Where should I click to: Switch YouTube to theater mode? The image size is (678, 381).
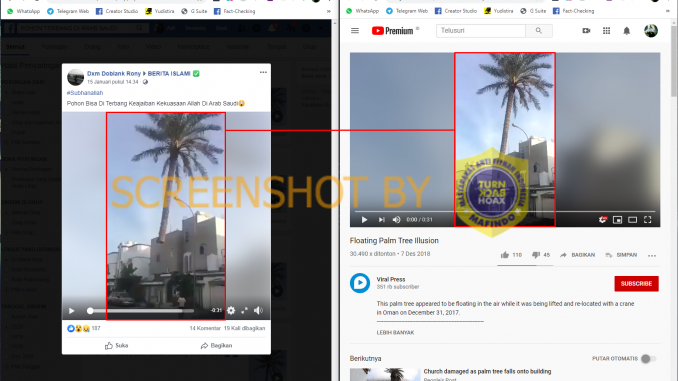click(x=632, y=220)
